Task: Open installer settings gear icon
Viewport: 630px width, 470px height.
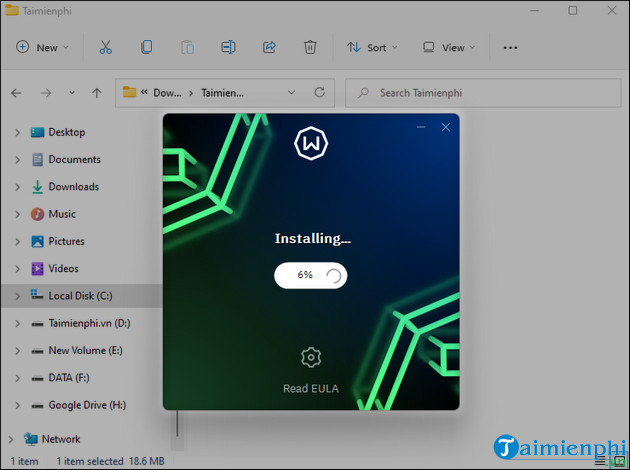Action: 311,358
